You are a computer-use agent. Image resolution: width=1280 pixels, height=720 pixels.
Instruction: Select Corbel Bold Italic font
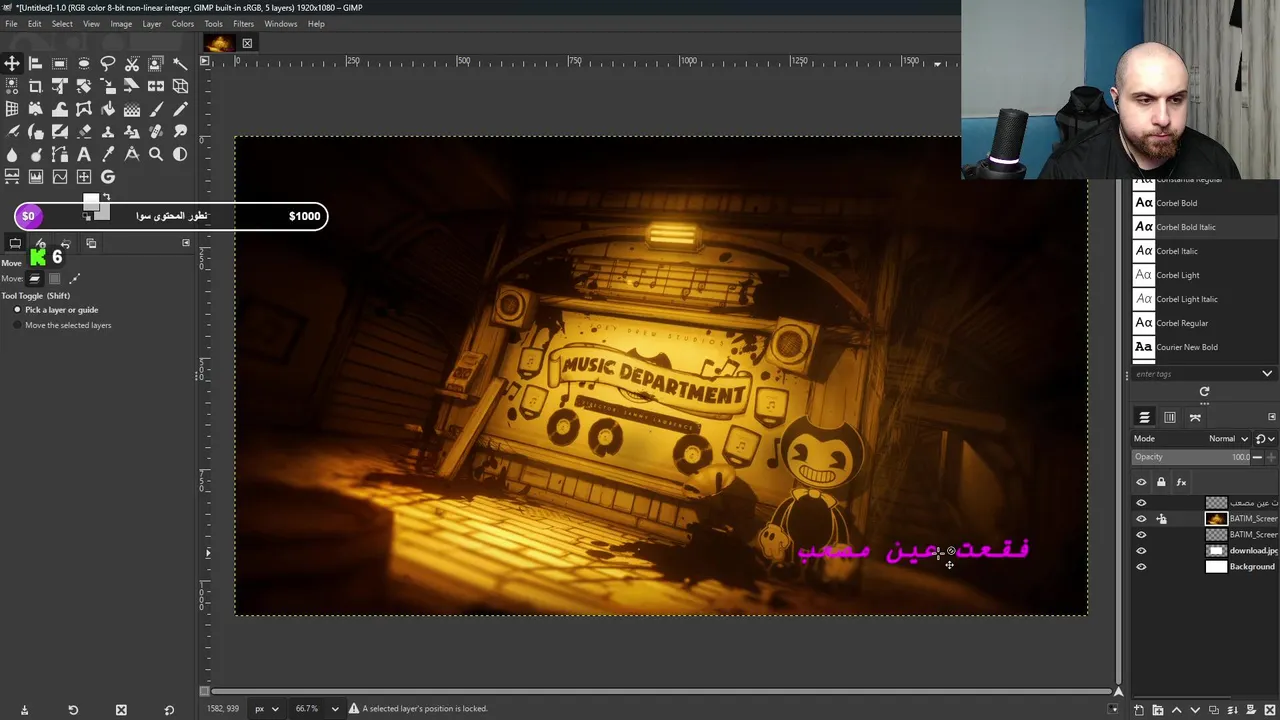tap(1186, 227)
